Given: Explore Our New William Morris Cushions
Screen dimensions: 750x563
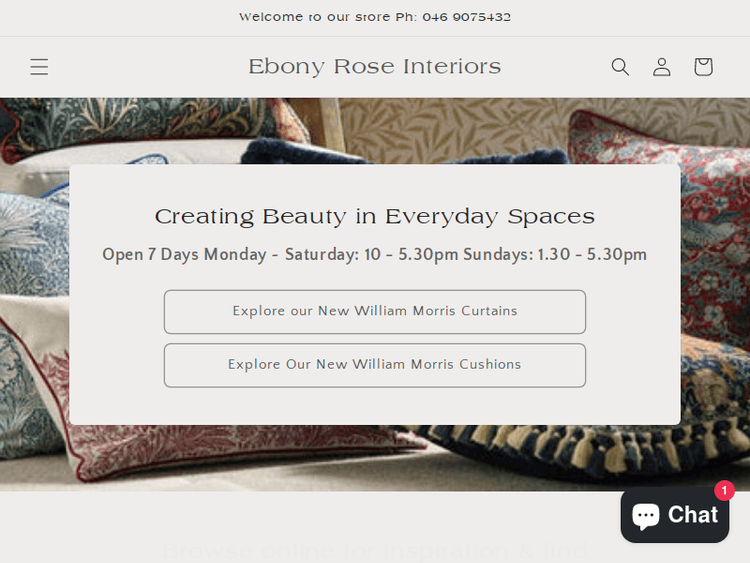Looking at the screenshot, I should coord(375,365).
